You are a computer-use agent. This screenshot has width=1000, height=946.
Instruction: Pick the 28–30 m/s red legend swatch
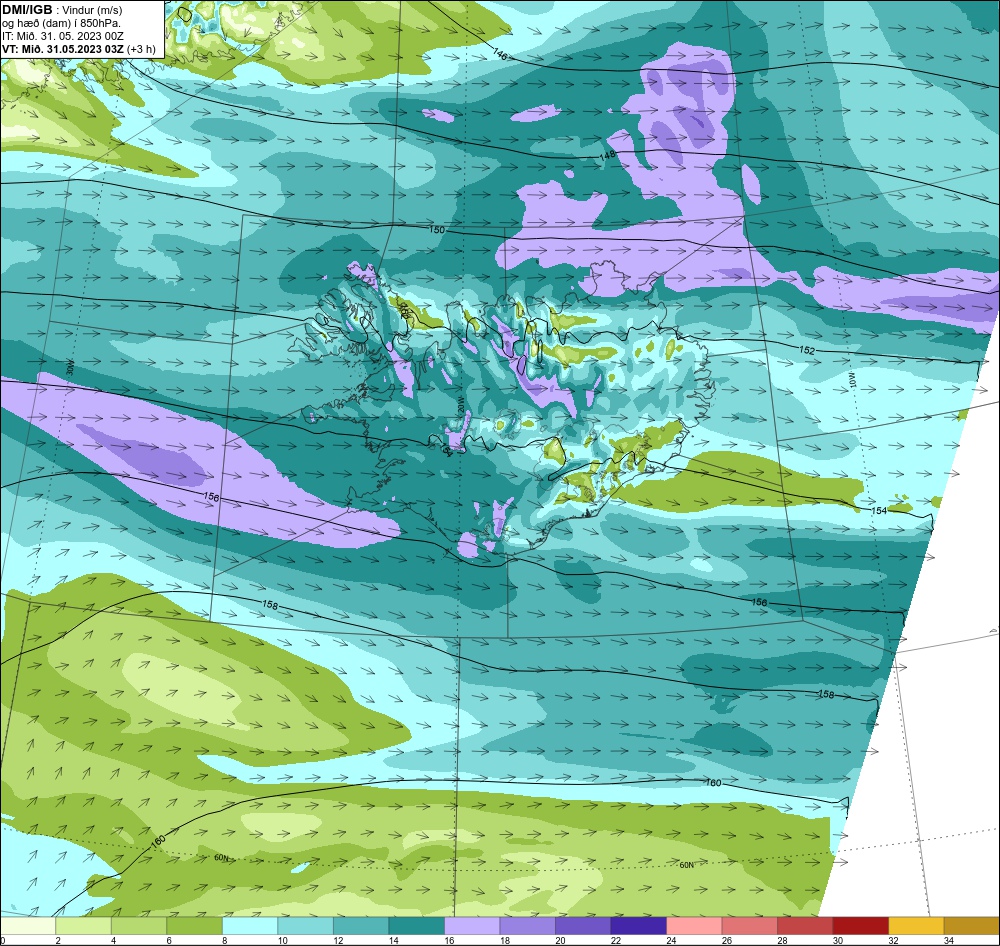coord(805,926)
